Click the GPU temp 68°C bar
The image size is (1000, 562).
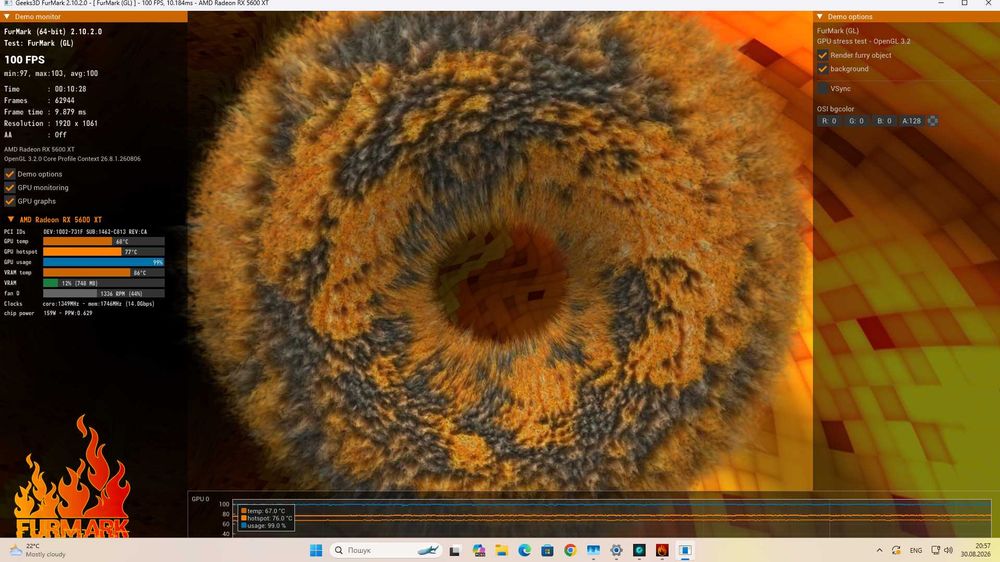coord(103,241)
